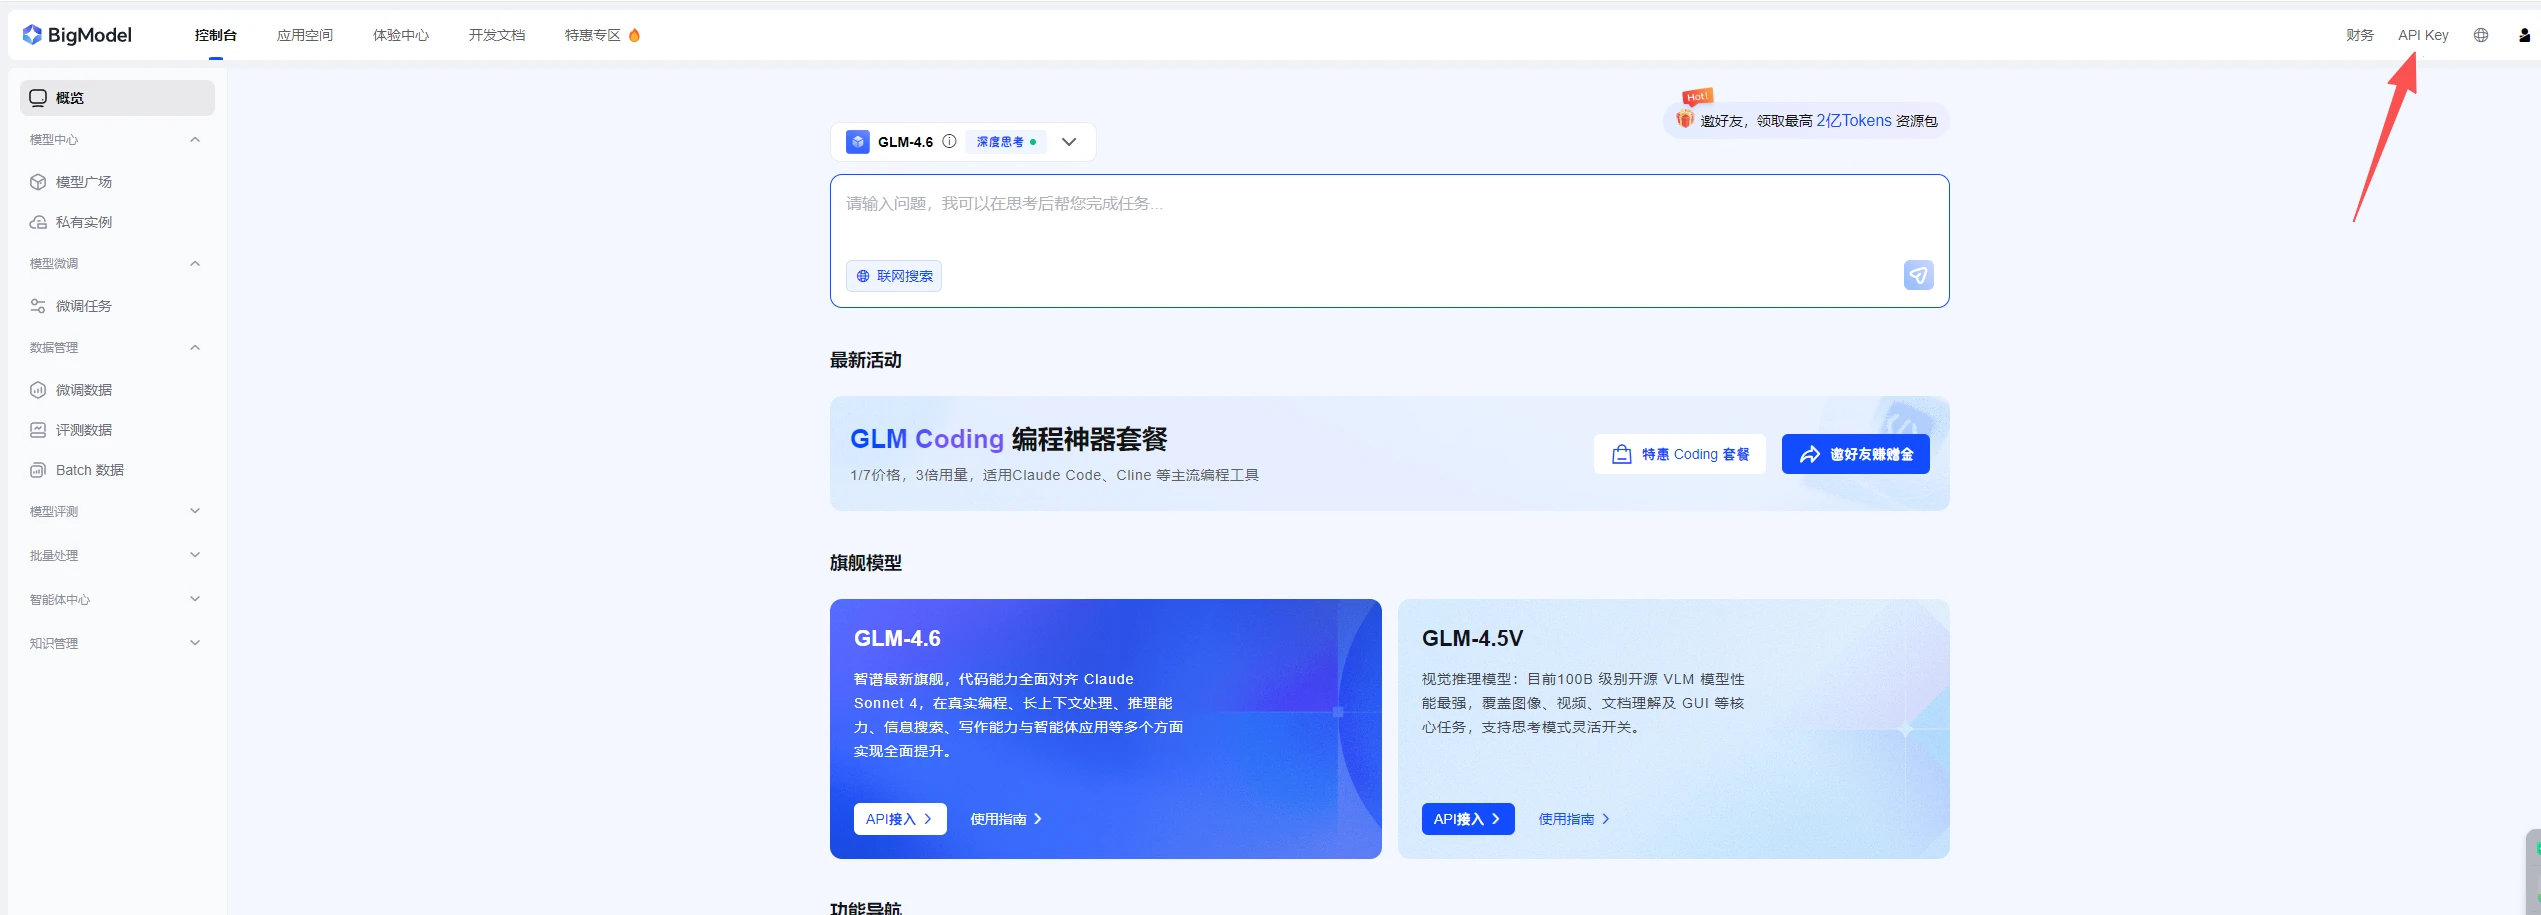Open 私有实例 in the sidebar
The height and width of the screenshot is (915, 2541).
click(x=83, y=221)
